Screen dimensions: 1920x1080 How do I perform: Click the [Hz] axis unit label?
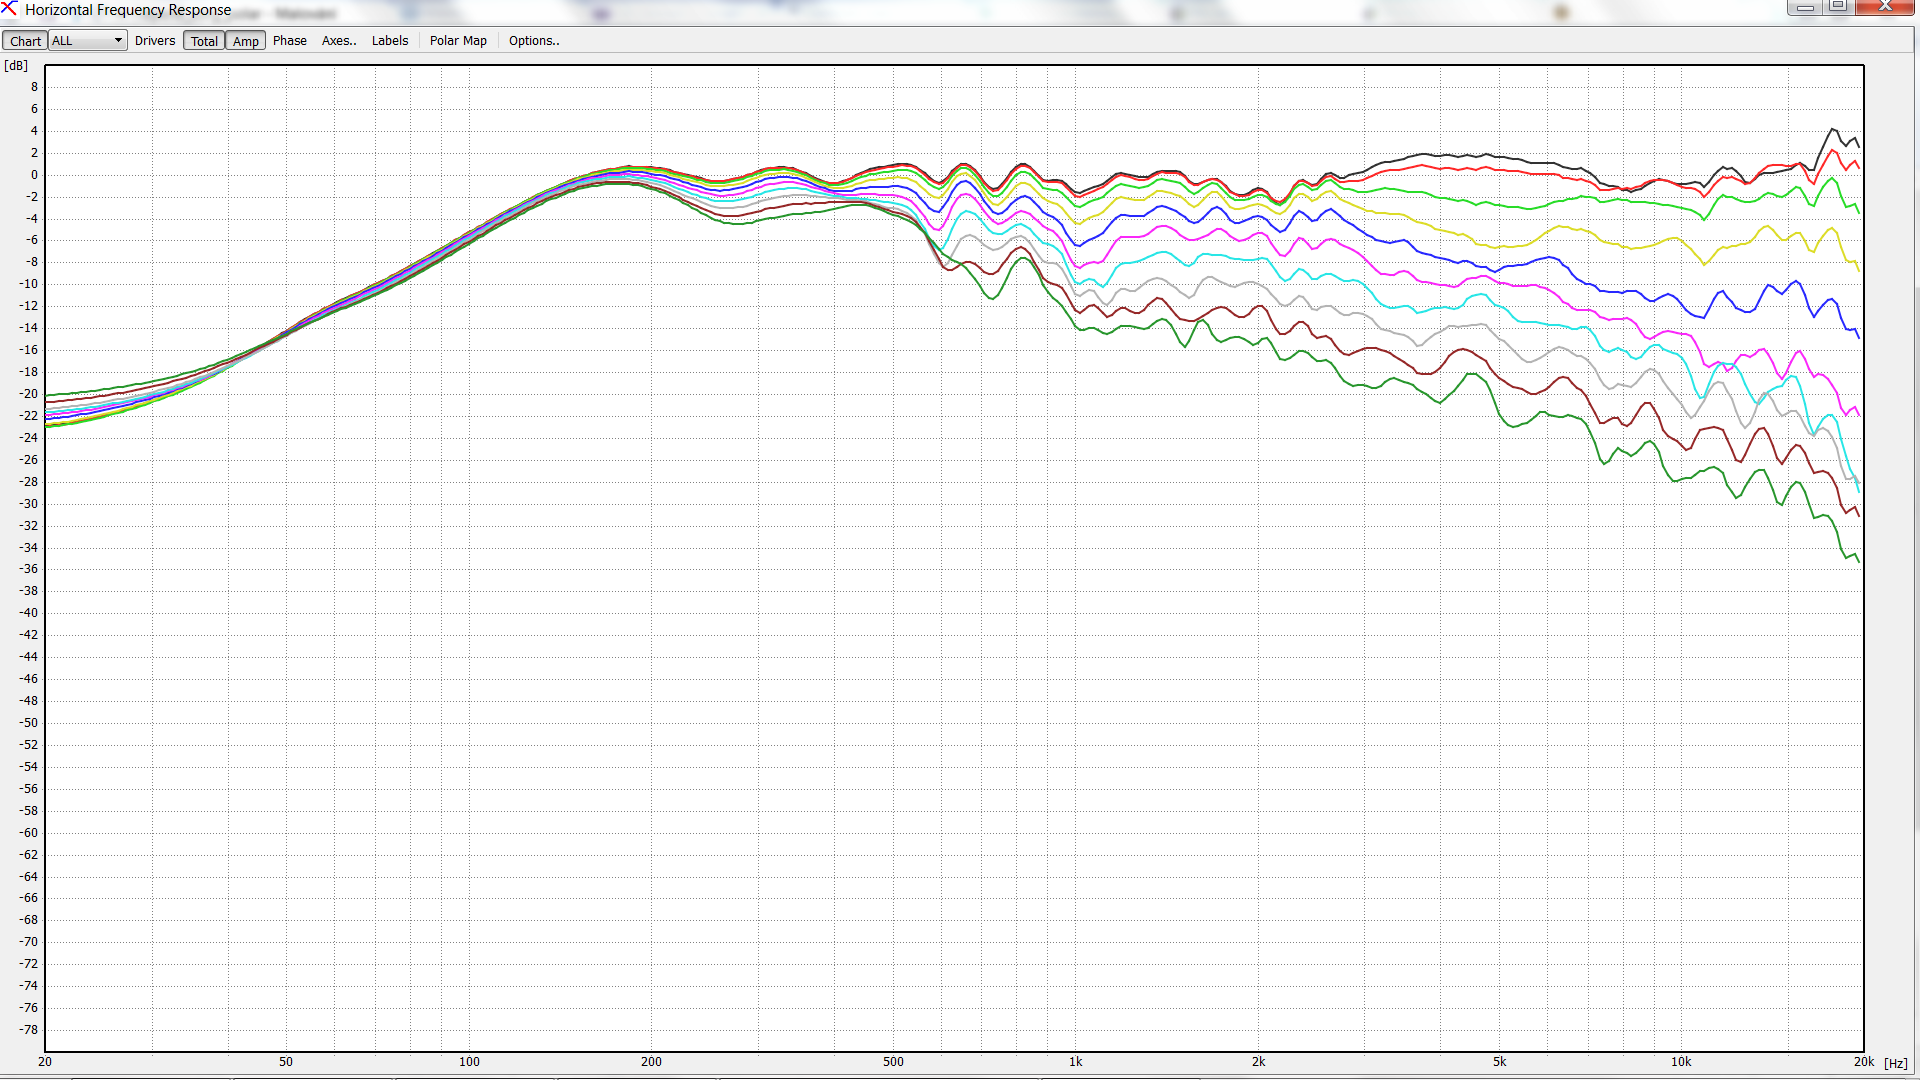pyautogui.click(x=1896, y=1063)
